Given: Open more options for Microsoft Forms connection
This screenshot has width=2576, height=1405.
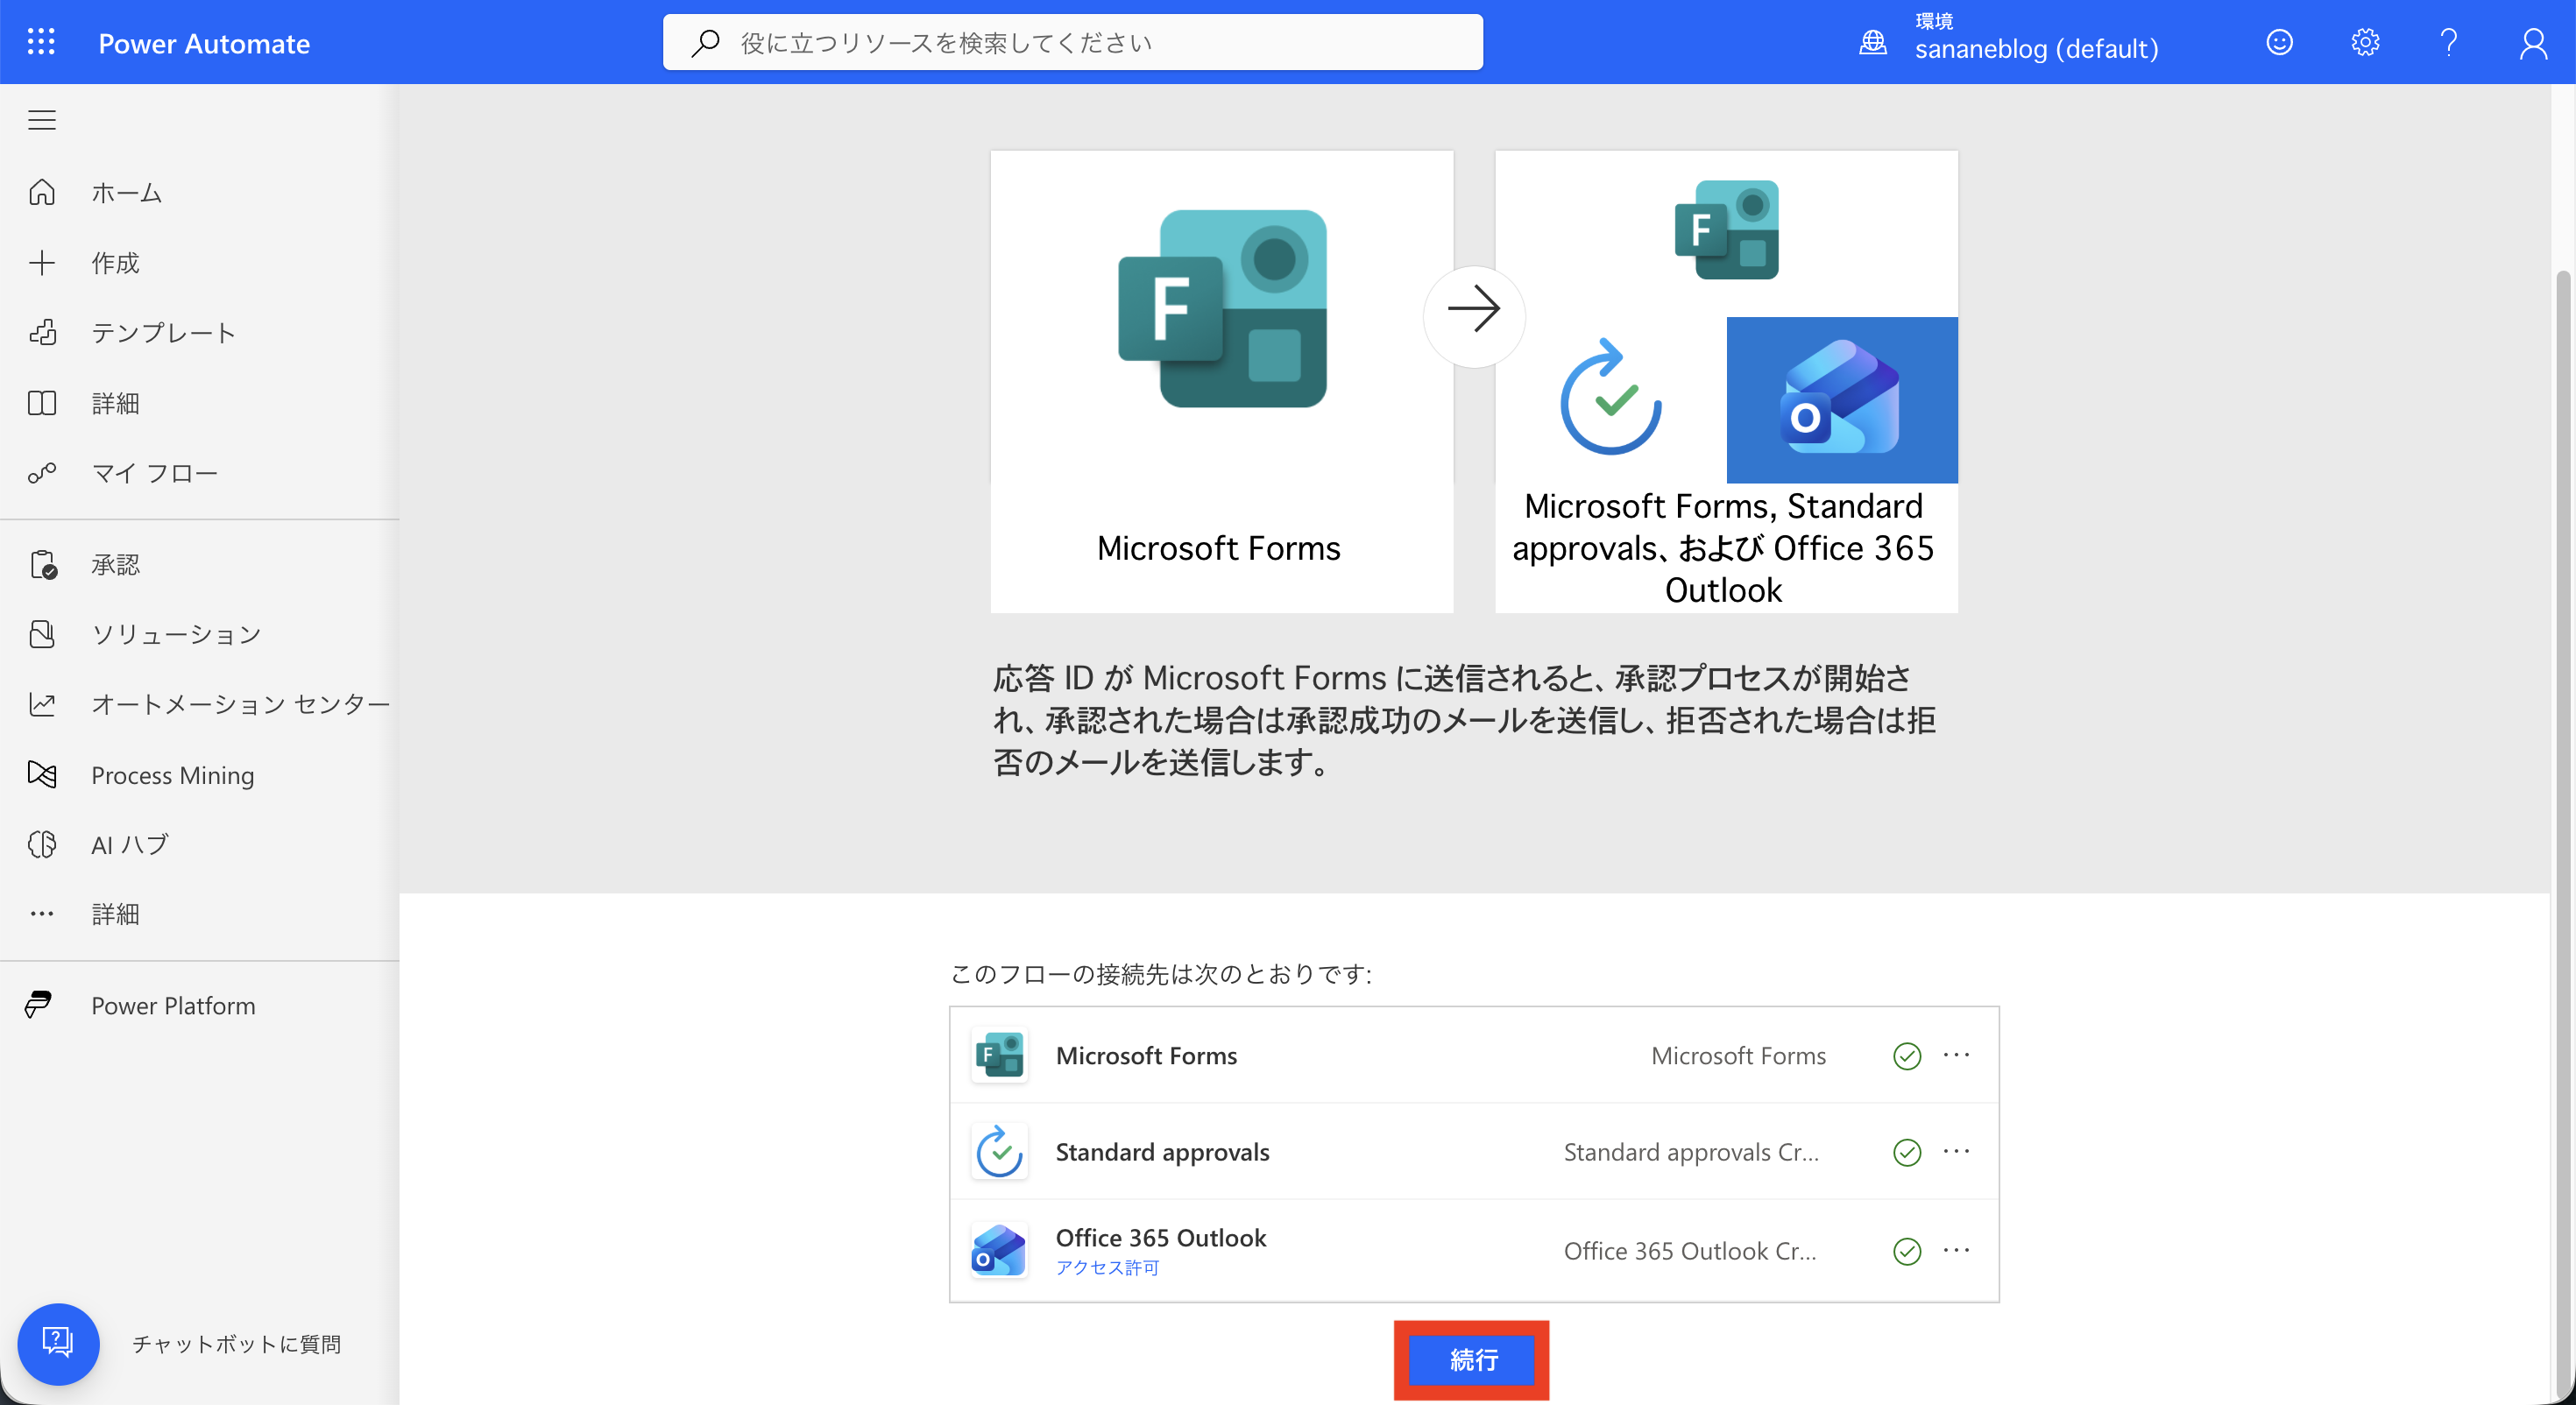Looking at the screenshot, I should 1956,1055.
